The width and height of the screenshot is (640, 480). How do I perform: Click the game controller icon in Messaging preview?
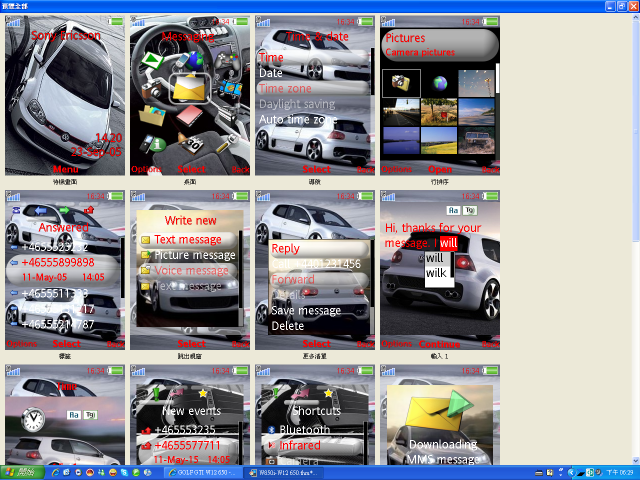coord(227,62)
